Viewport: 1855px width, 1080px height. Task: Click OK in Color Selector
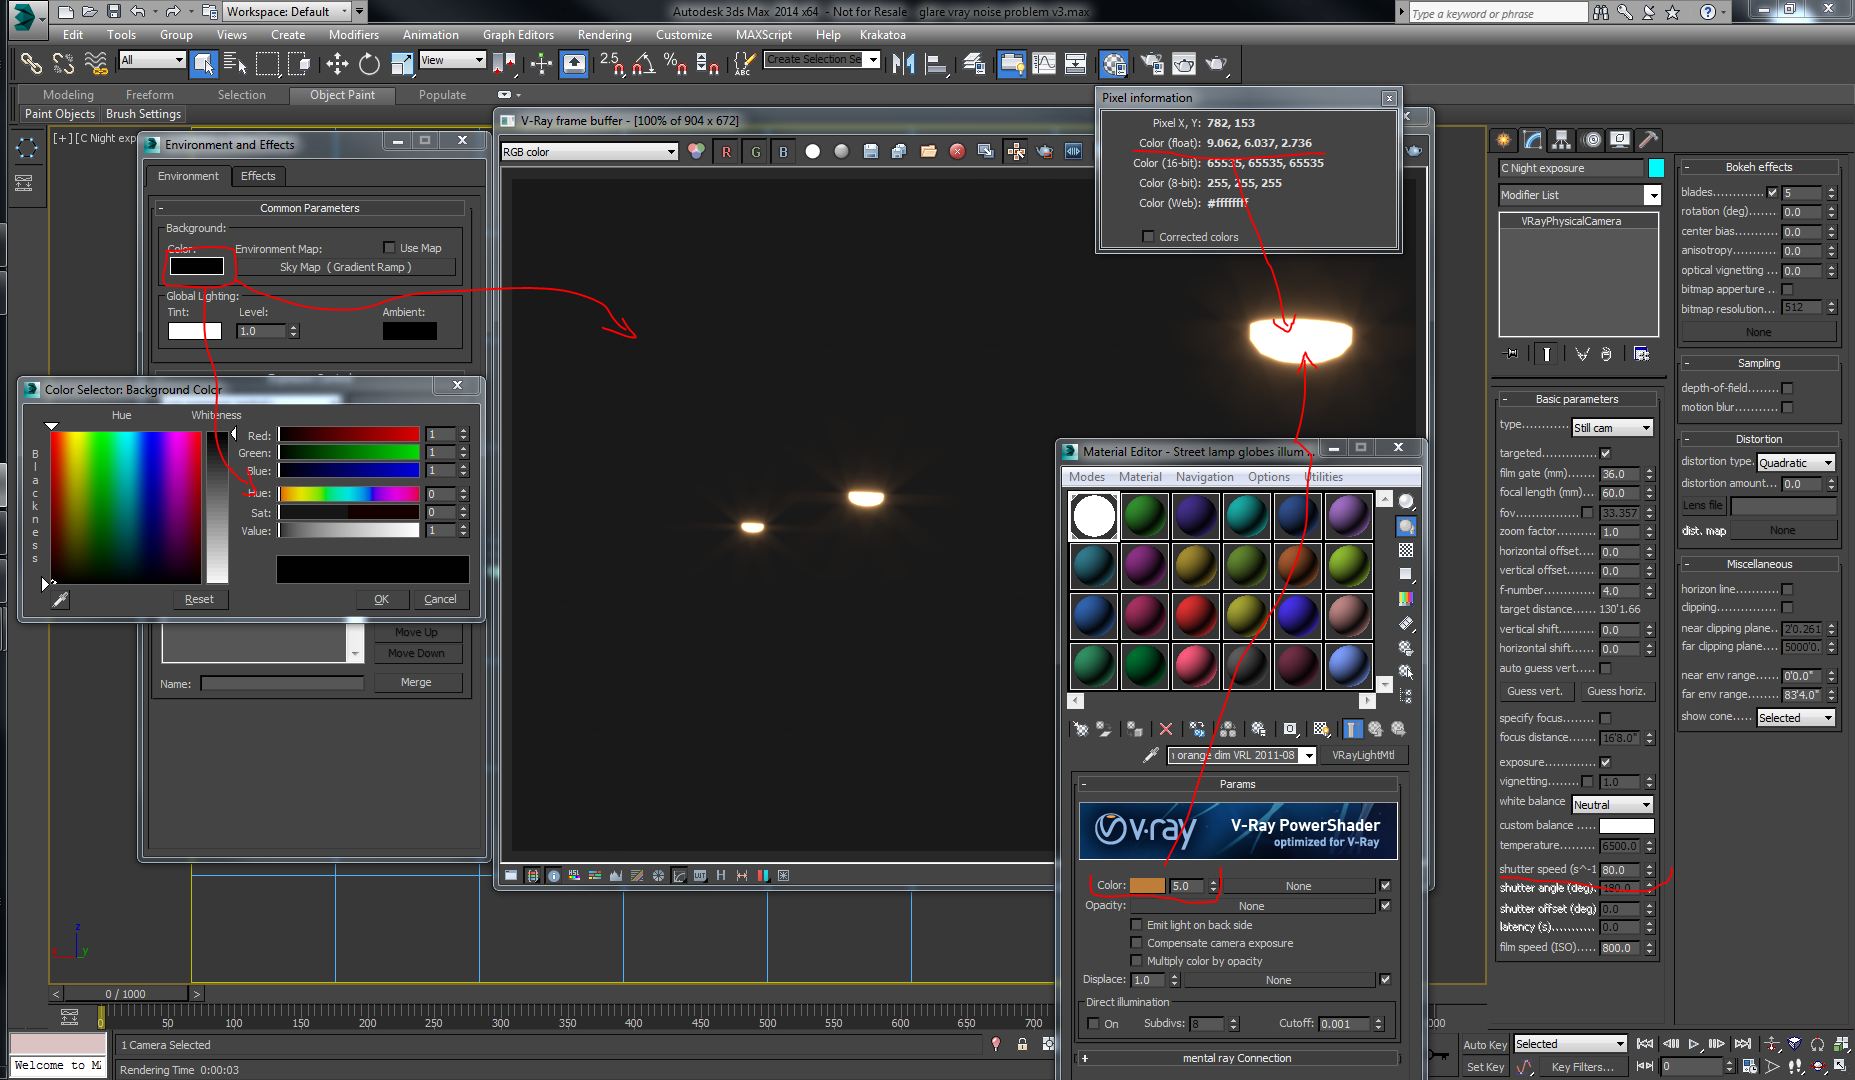click(x=382, y=599)
